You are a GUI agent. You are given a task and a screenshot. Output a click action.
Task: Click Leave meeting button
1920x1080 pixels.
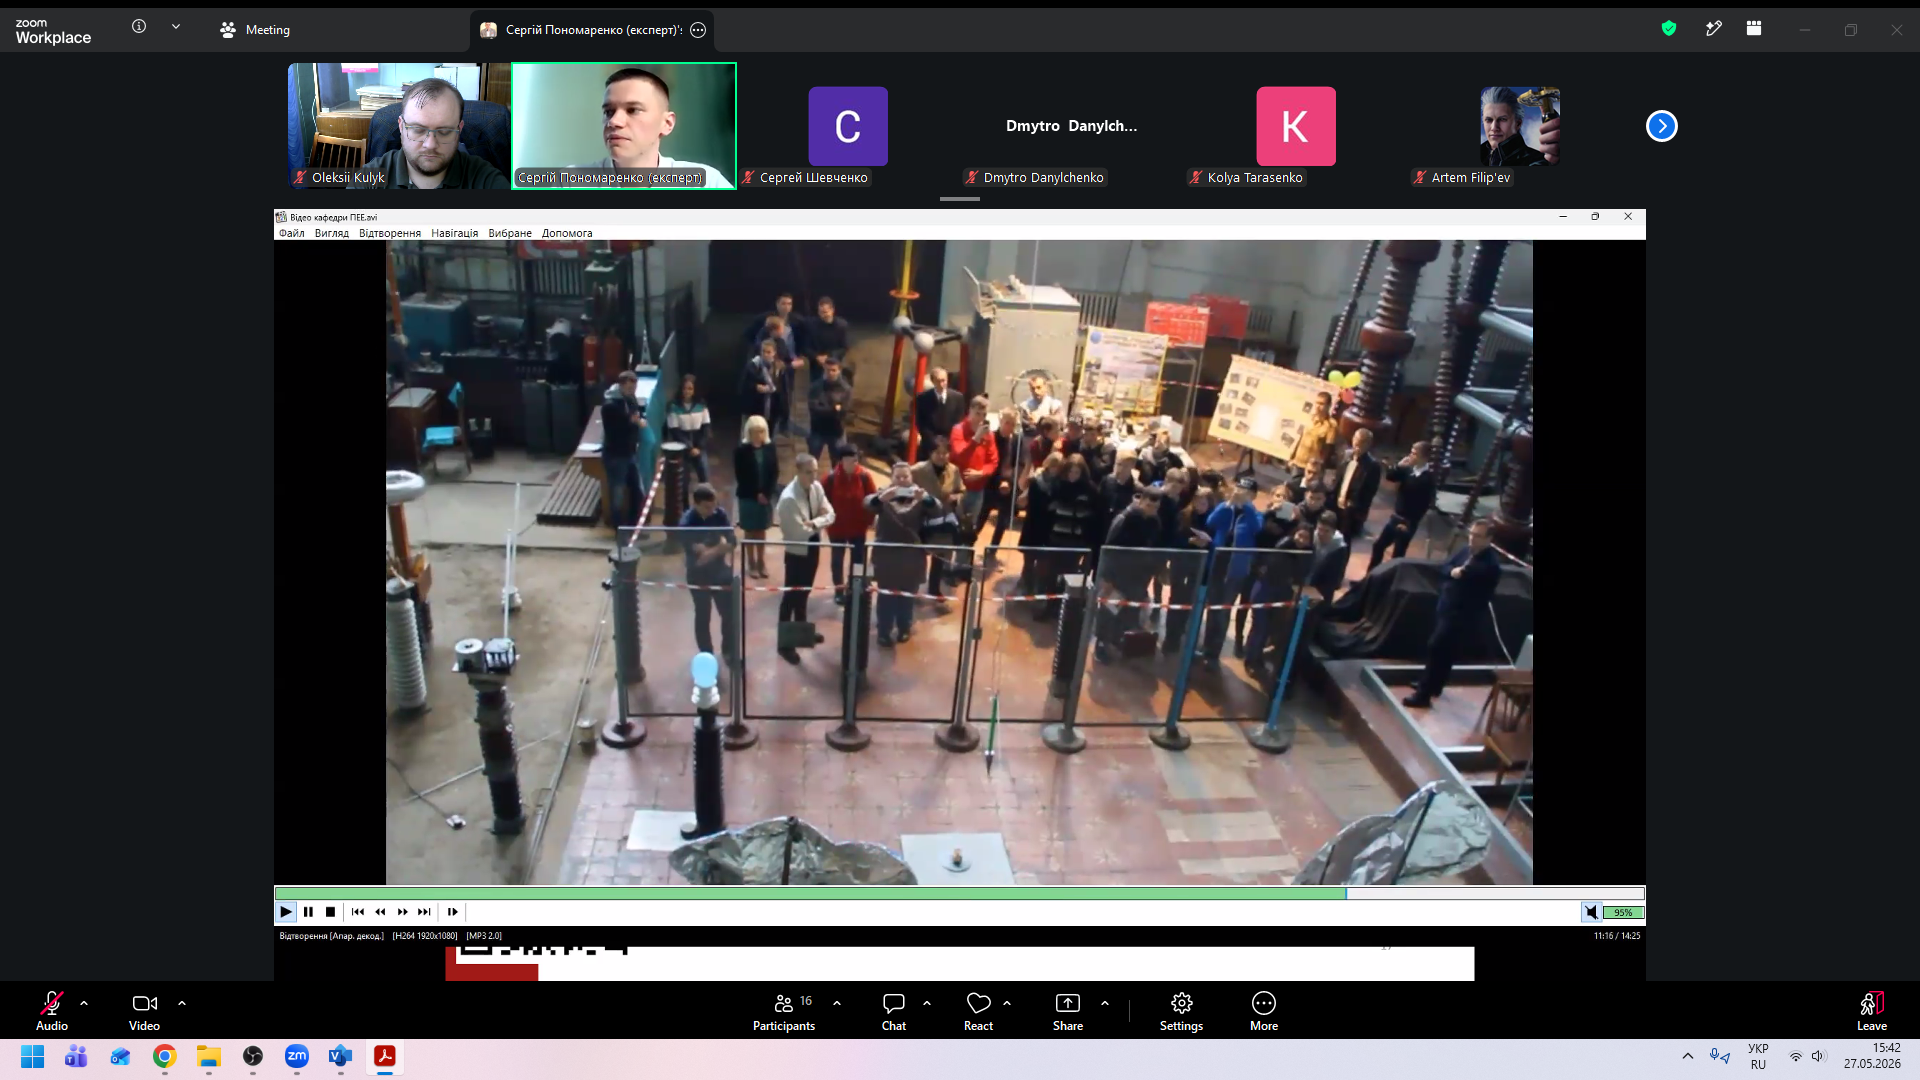(1872, 1011)
